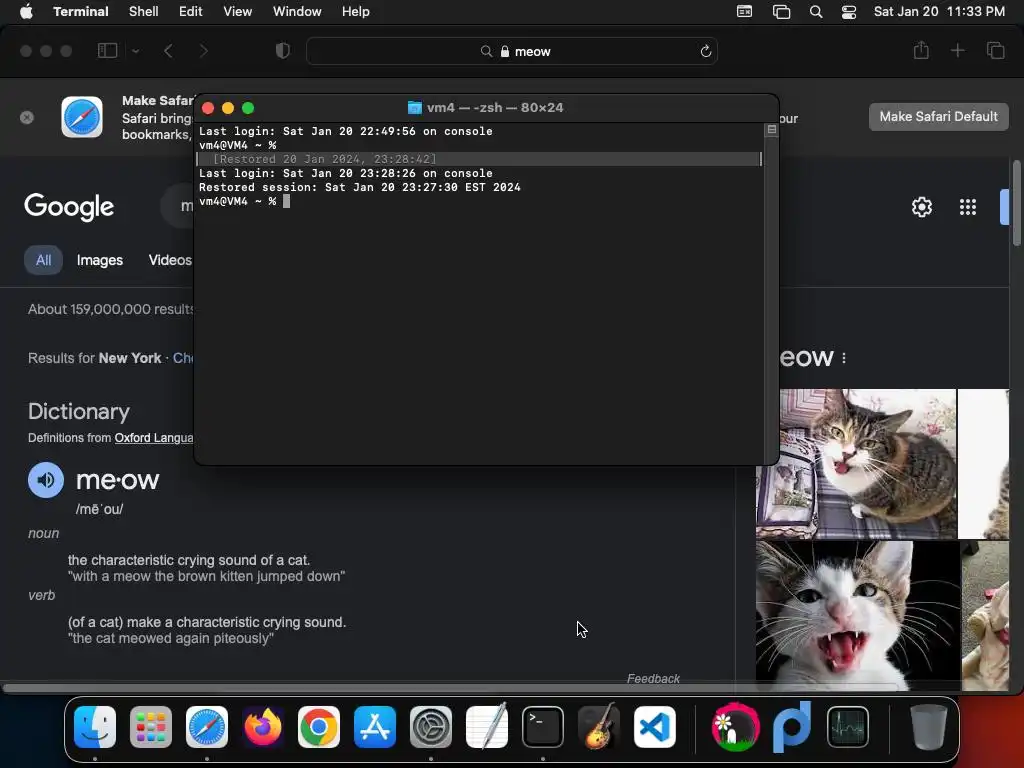1024x768 pixels.
Task: Open Spotlight search in menu bar
Action: pyautogui.click(x=816, y=12)
